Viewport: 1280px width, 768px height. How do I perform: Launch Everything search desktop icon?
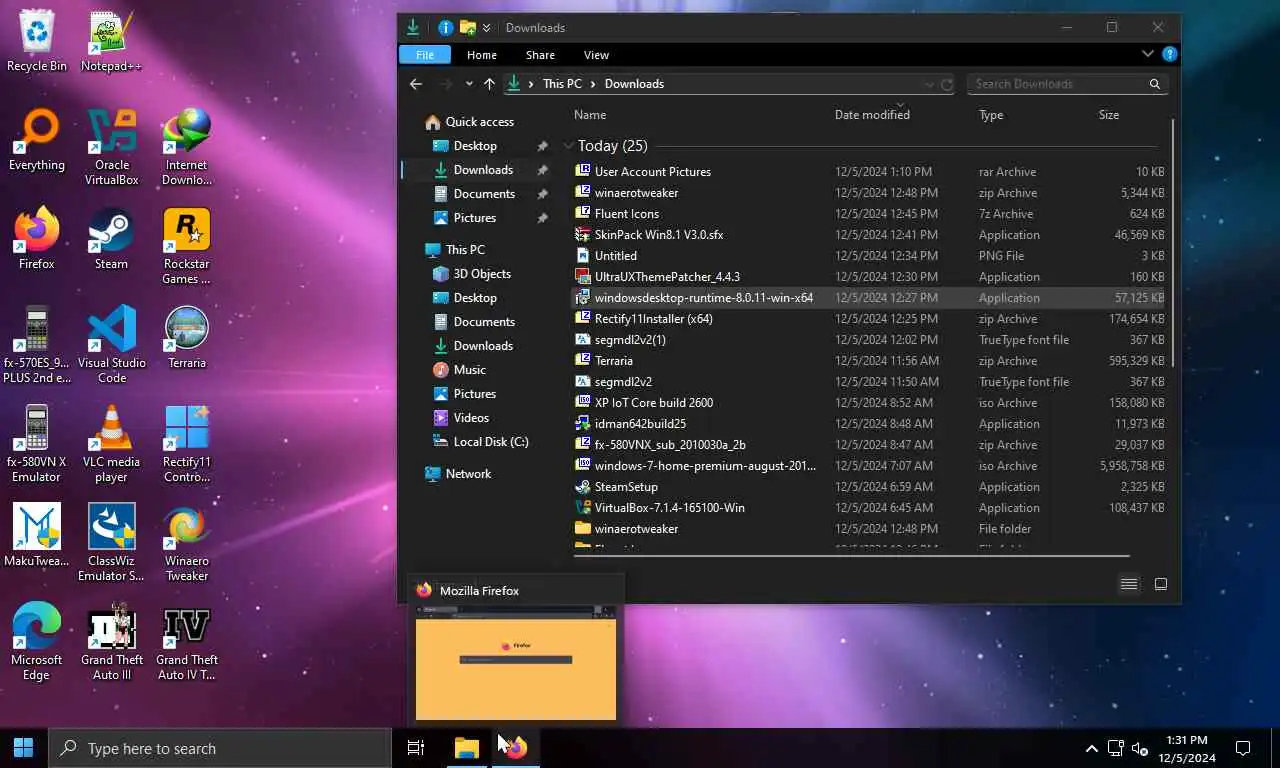coord(37,140)
